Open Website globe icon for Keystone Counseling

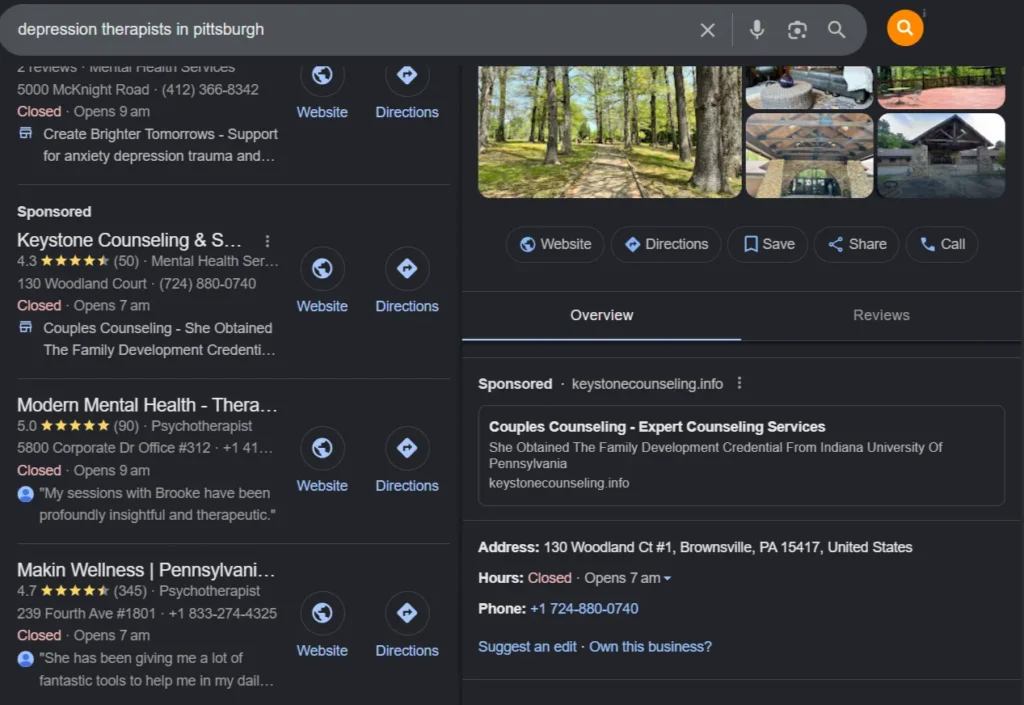pyautogui.click(x=322, y=268)
